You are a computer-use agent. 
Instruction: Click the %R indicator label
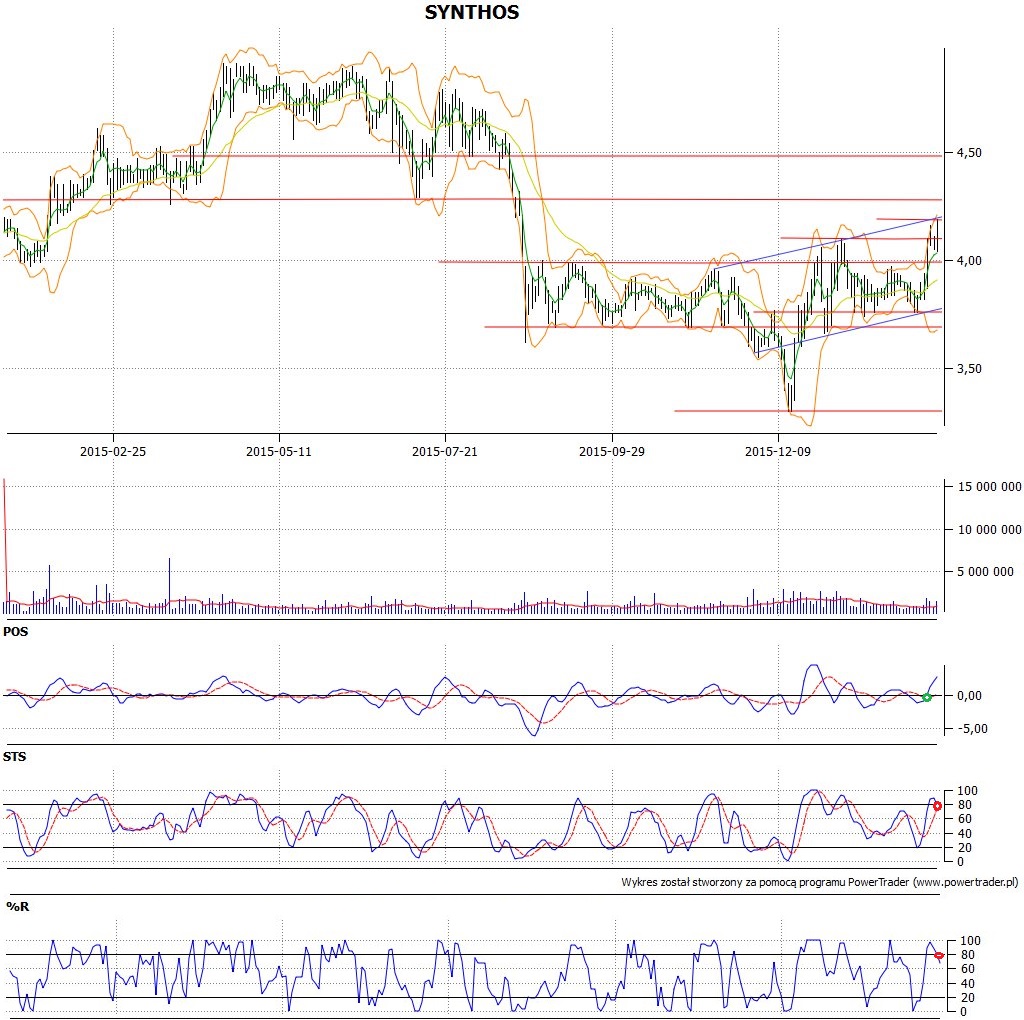click(18, 906)
